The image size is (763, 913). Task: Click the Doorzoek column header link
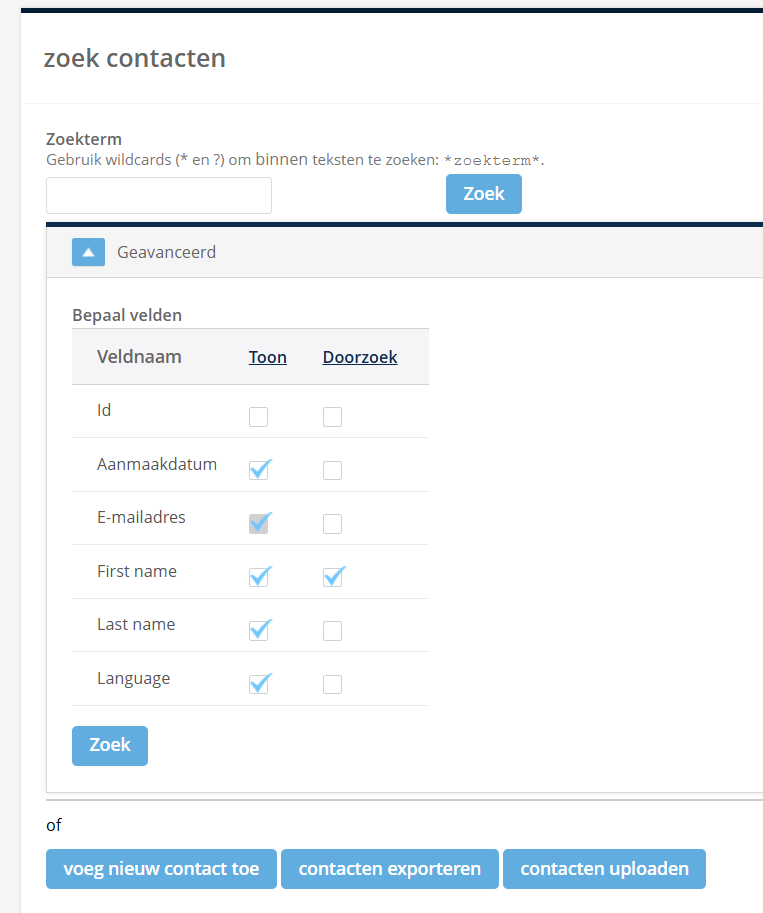point(360,357)
